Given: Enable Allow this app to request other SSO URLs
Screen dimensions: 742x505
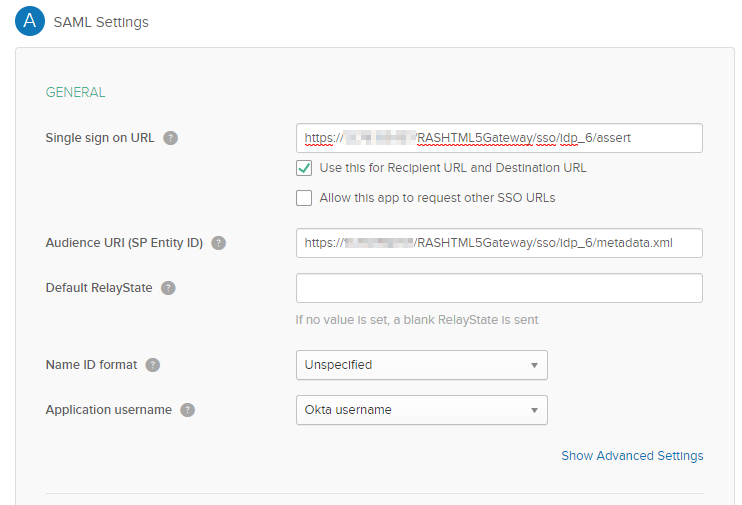Looking at the screenshot, I should [304, 198].
